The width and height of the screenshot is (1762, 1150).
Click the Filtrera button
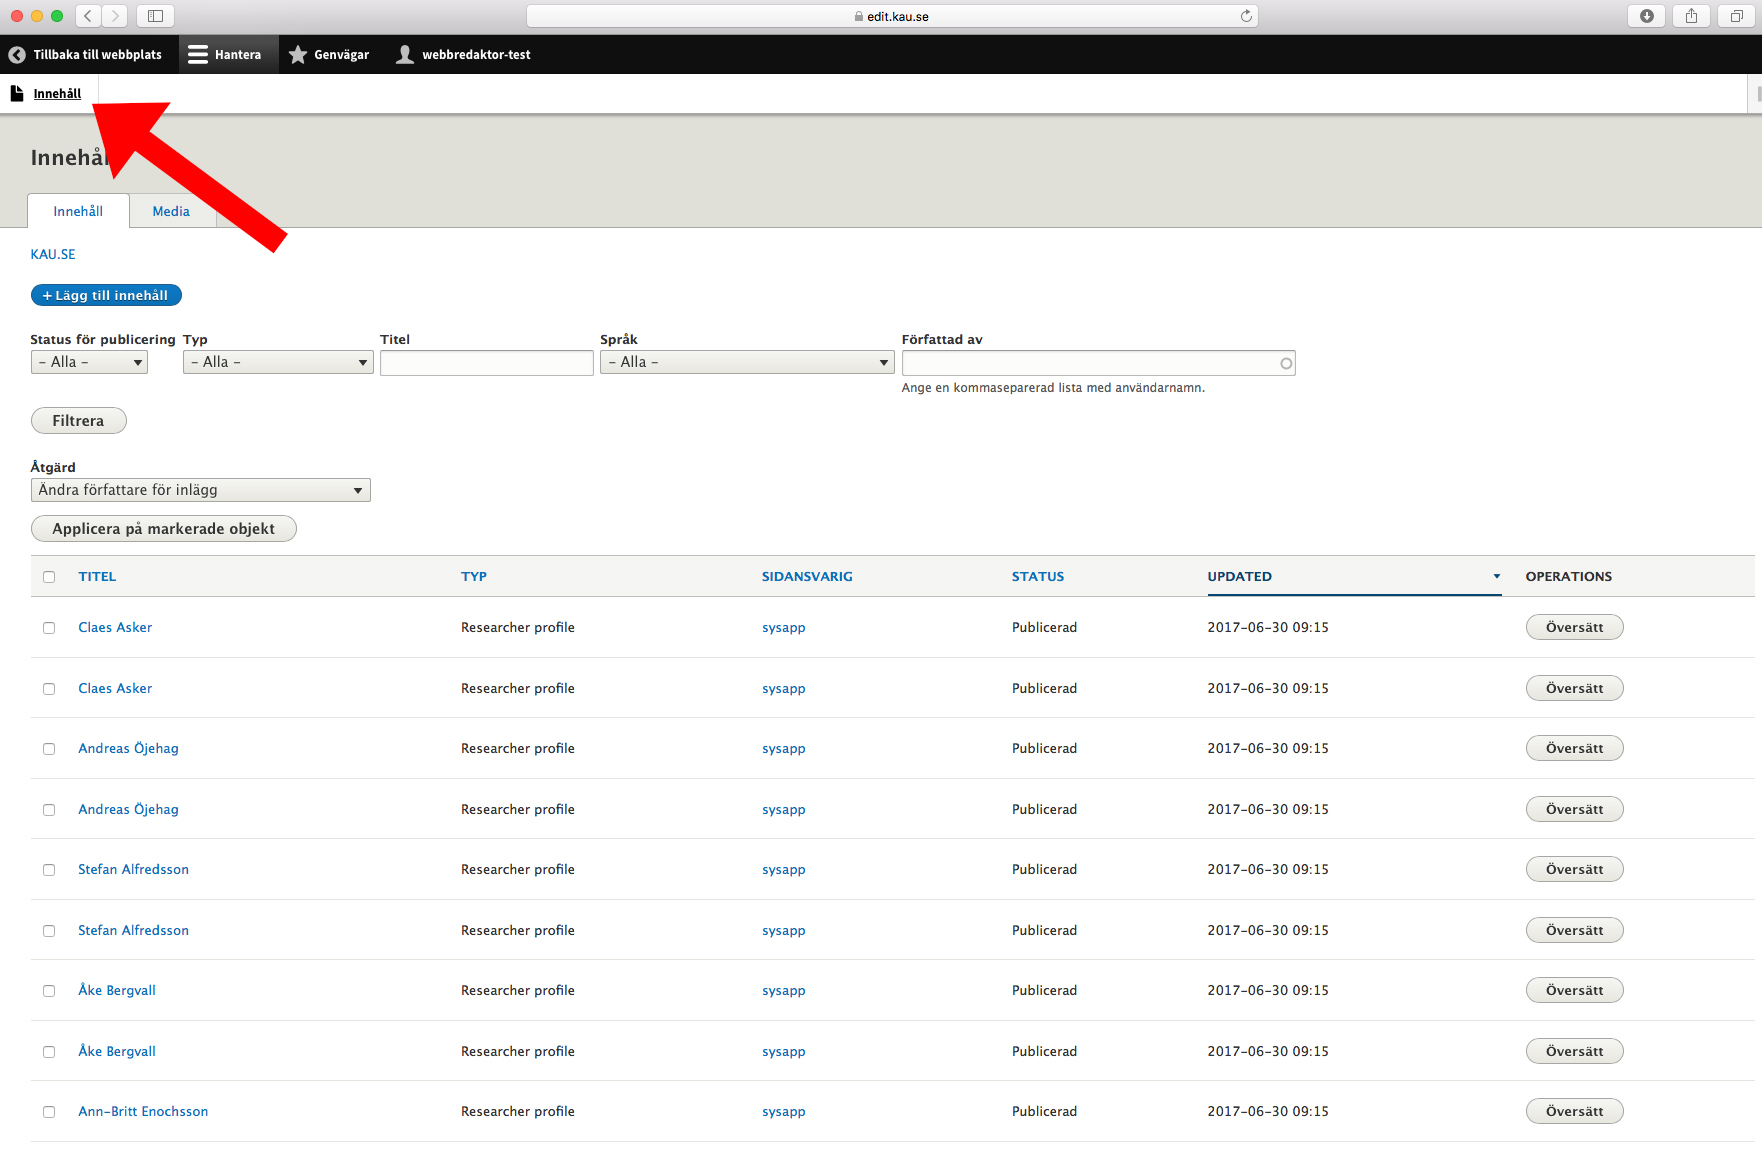pos(78,421)
